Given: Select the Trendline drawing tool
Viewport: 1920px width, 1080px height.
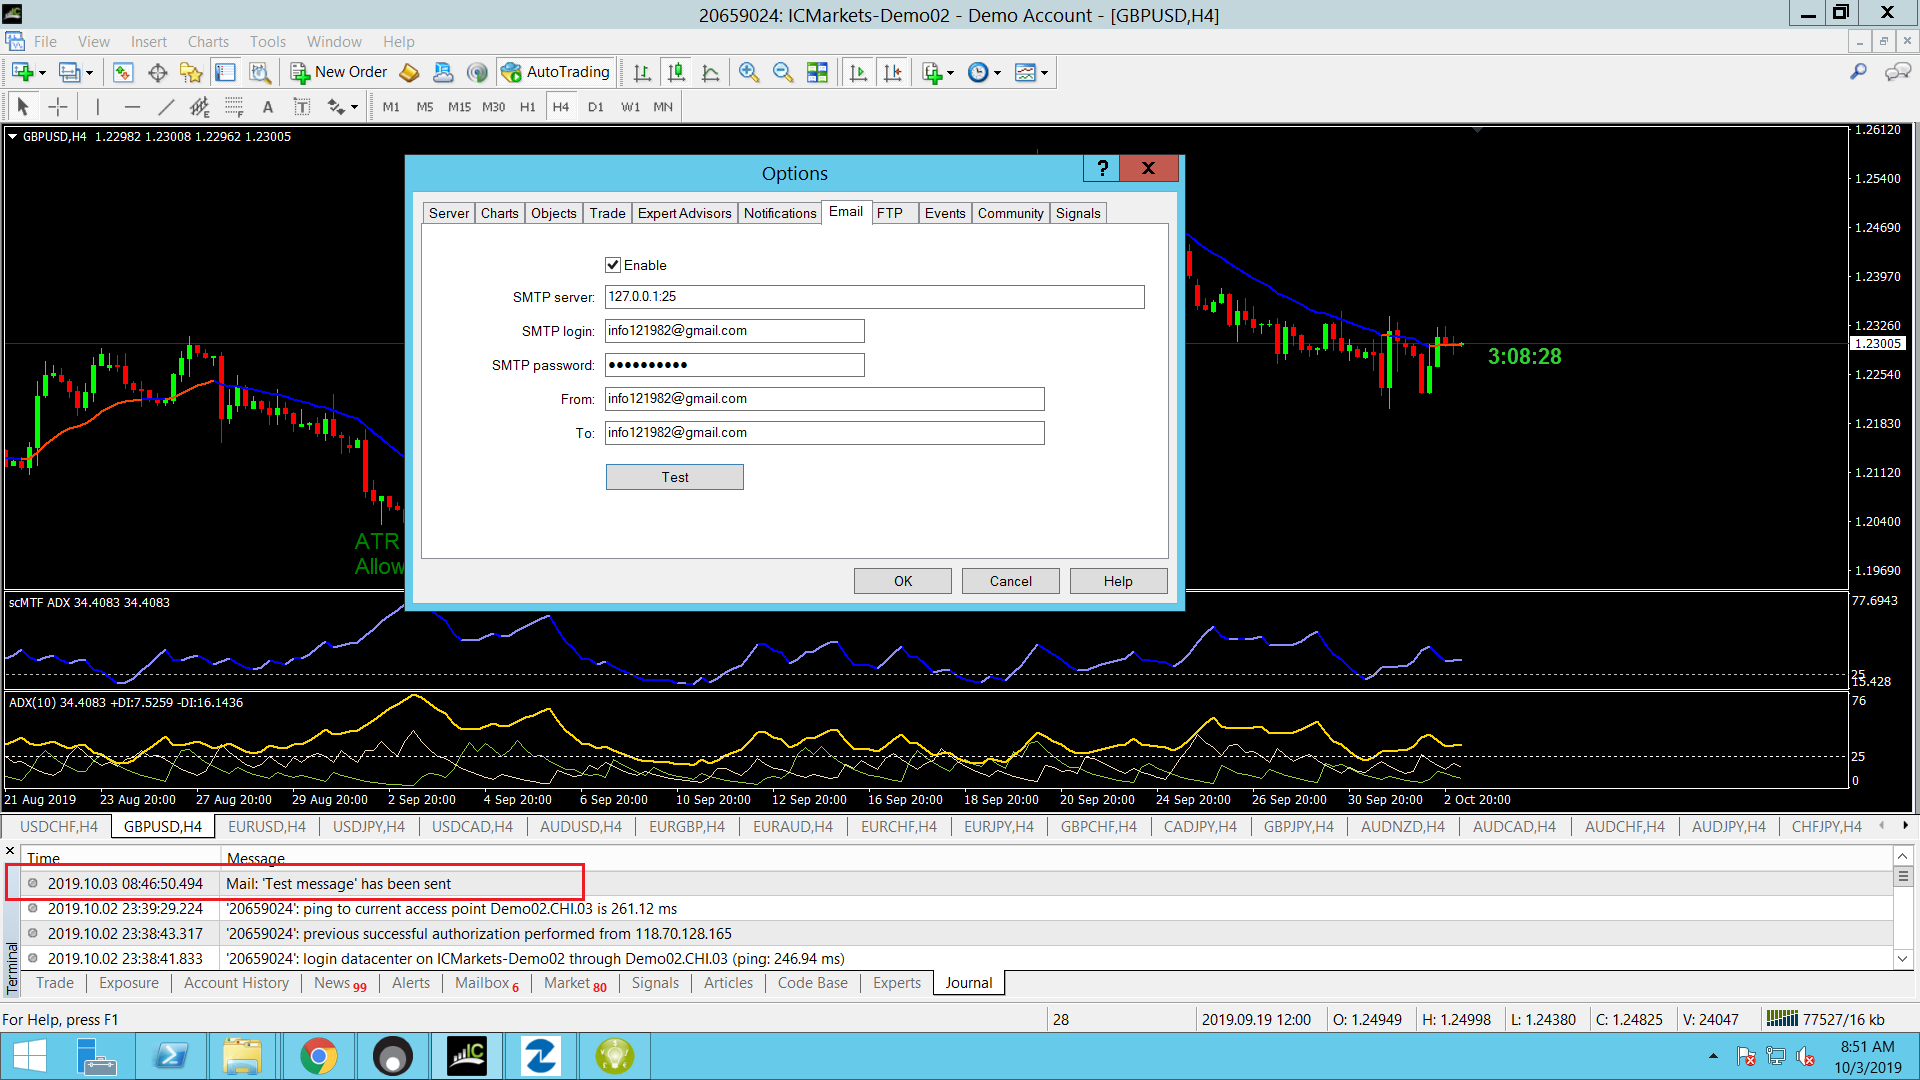Looking at the screenshot, I should tap(166, 106).
